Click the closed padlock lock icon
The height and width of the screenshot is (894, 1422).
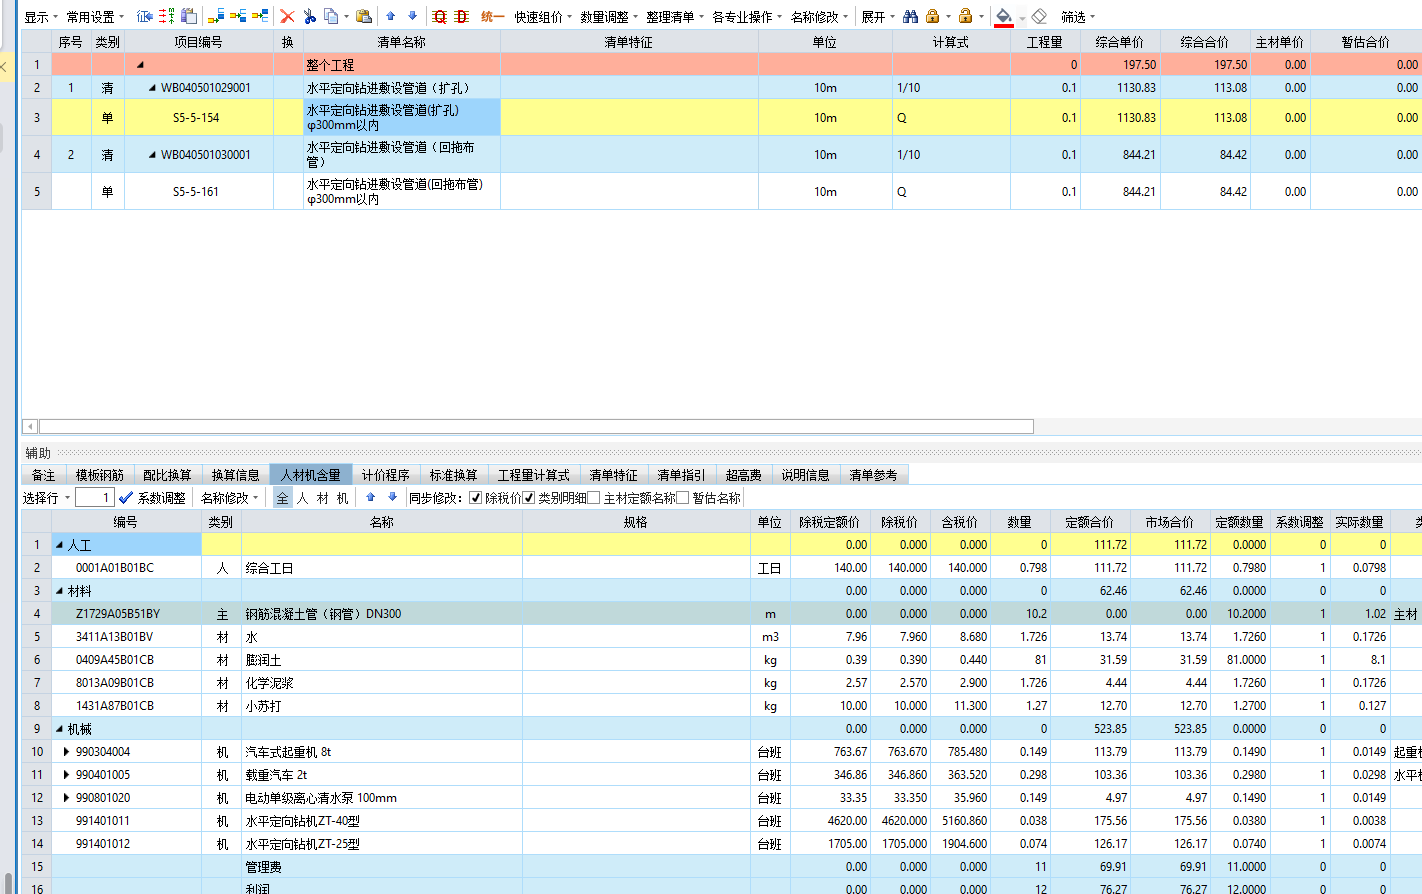click(x=932, y=16)
